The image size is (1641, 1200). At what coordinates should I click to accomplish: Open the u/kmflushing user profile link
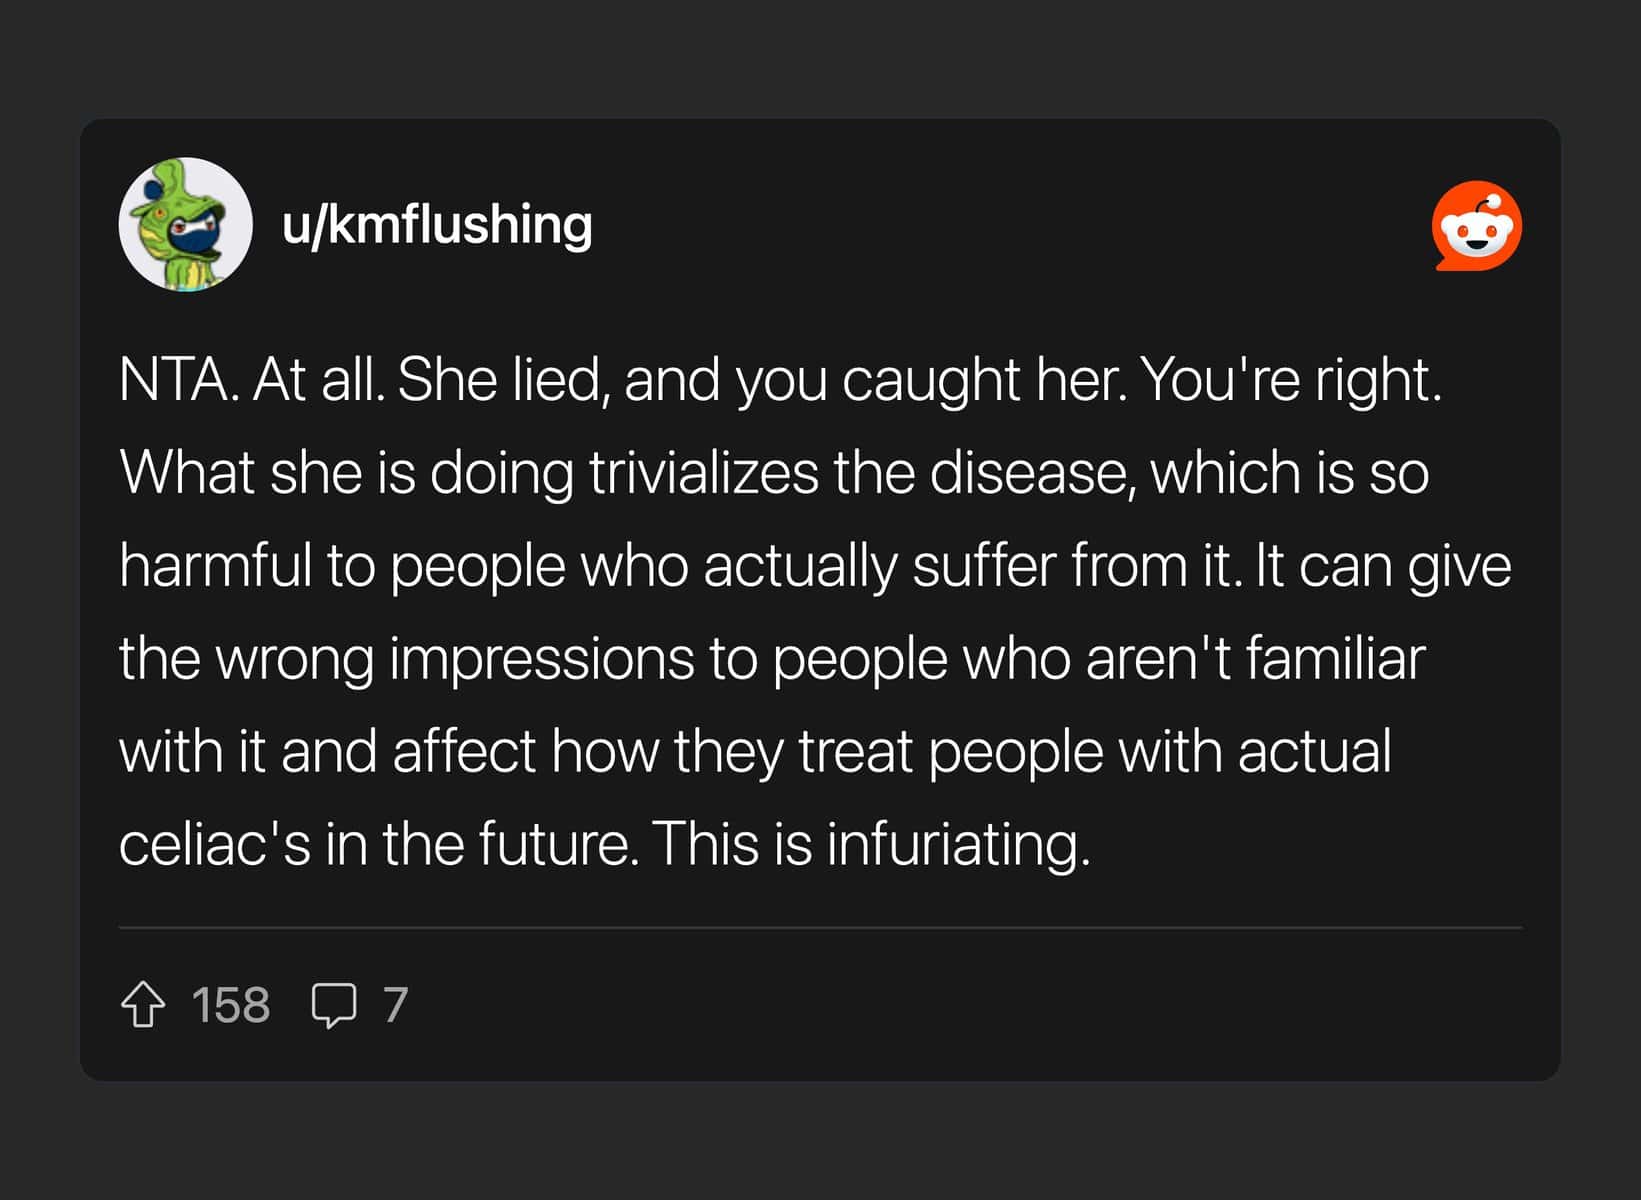437,224
